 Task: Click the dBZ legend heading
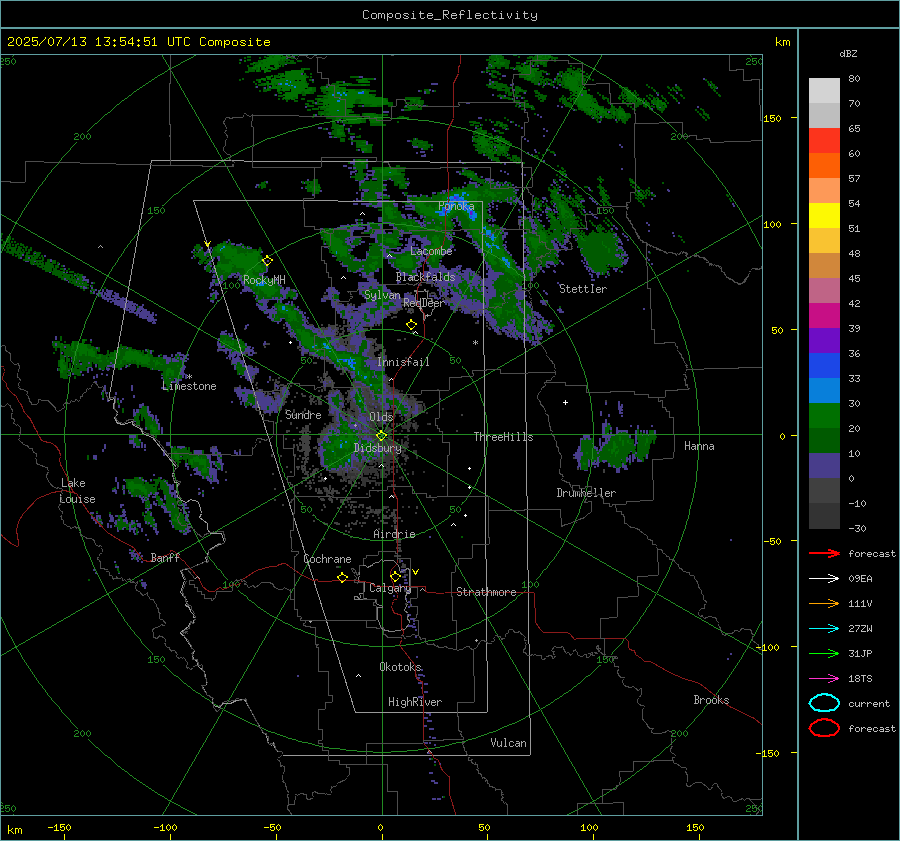848,54
